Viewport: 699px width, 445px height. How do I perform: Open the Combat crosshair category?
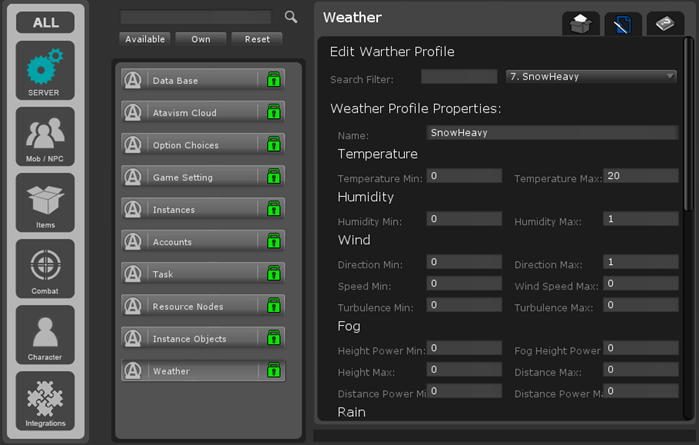pyautogui.click(x=45, y=268)
